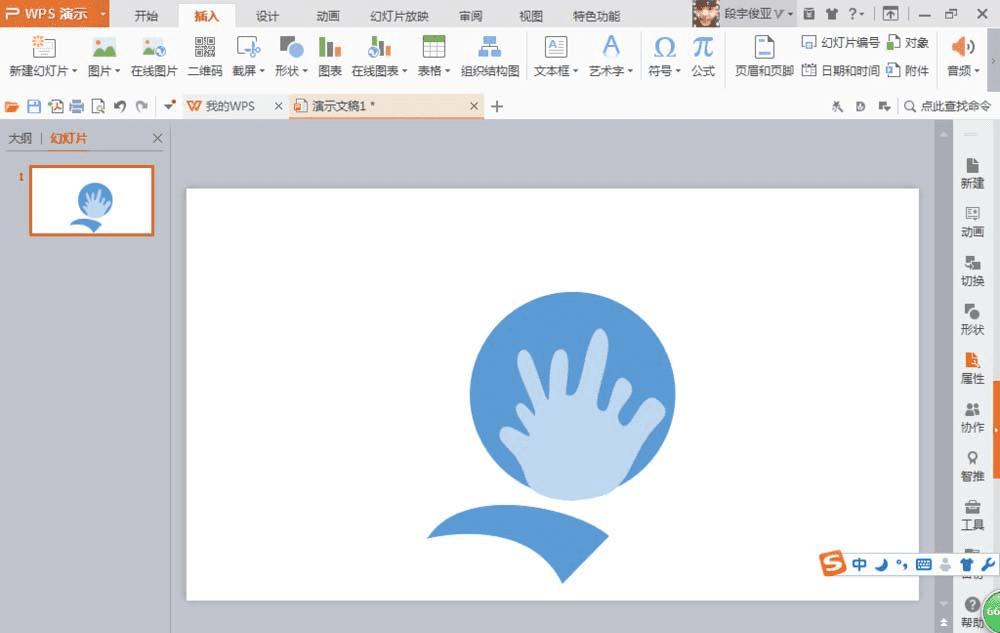Viewport: 1000px width, 633px height.
Task: Expand the 截屏 dropdown arrow
Action: (x=262, y=71)
